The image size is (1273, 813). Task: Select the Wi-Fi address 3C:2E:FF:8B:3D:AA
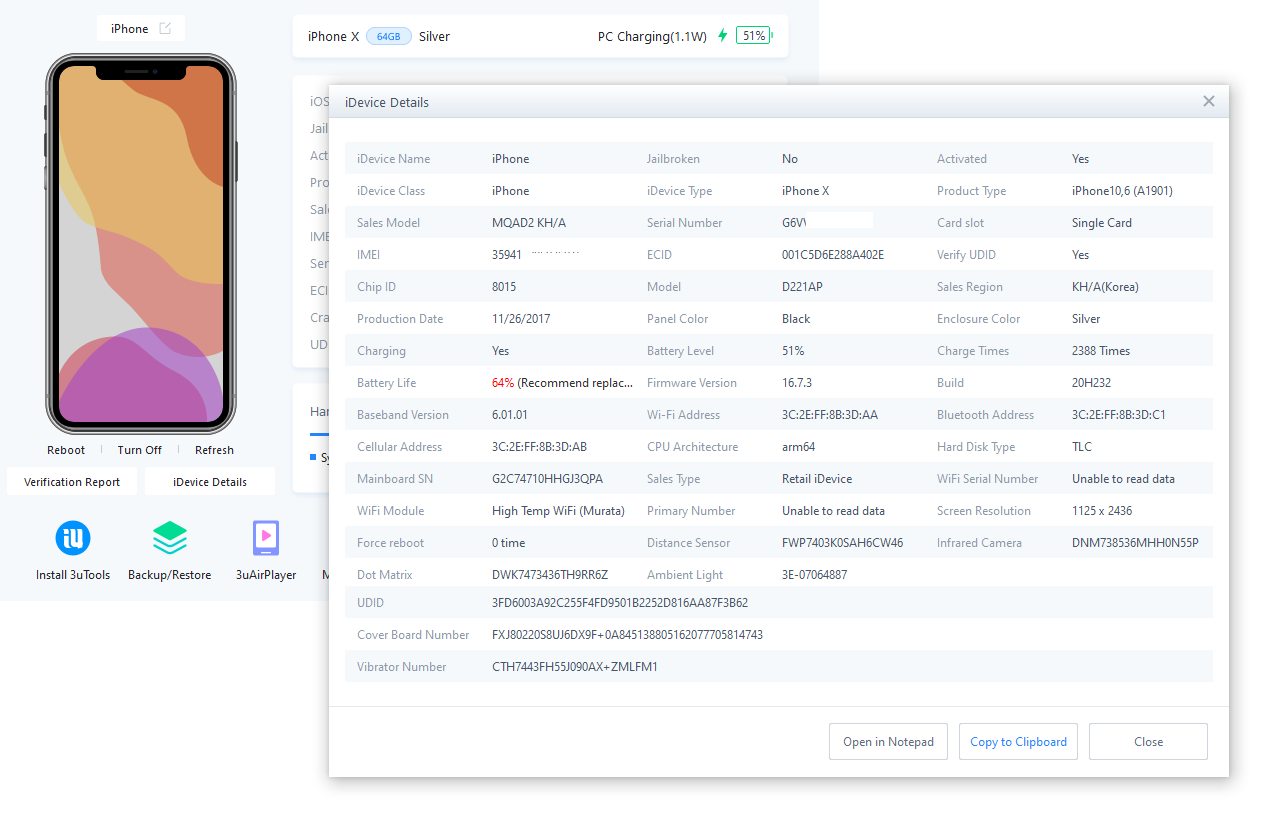pos(830,415)
